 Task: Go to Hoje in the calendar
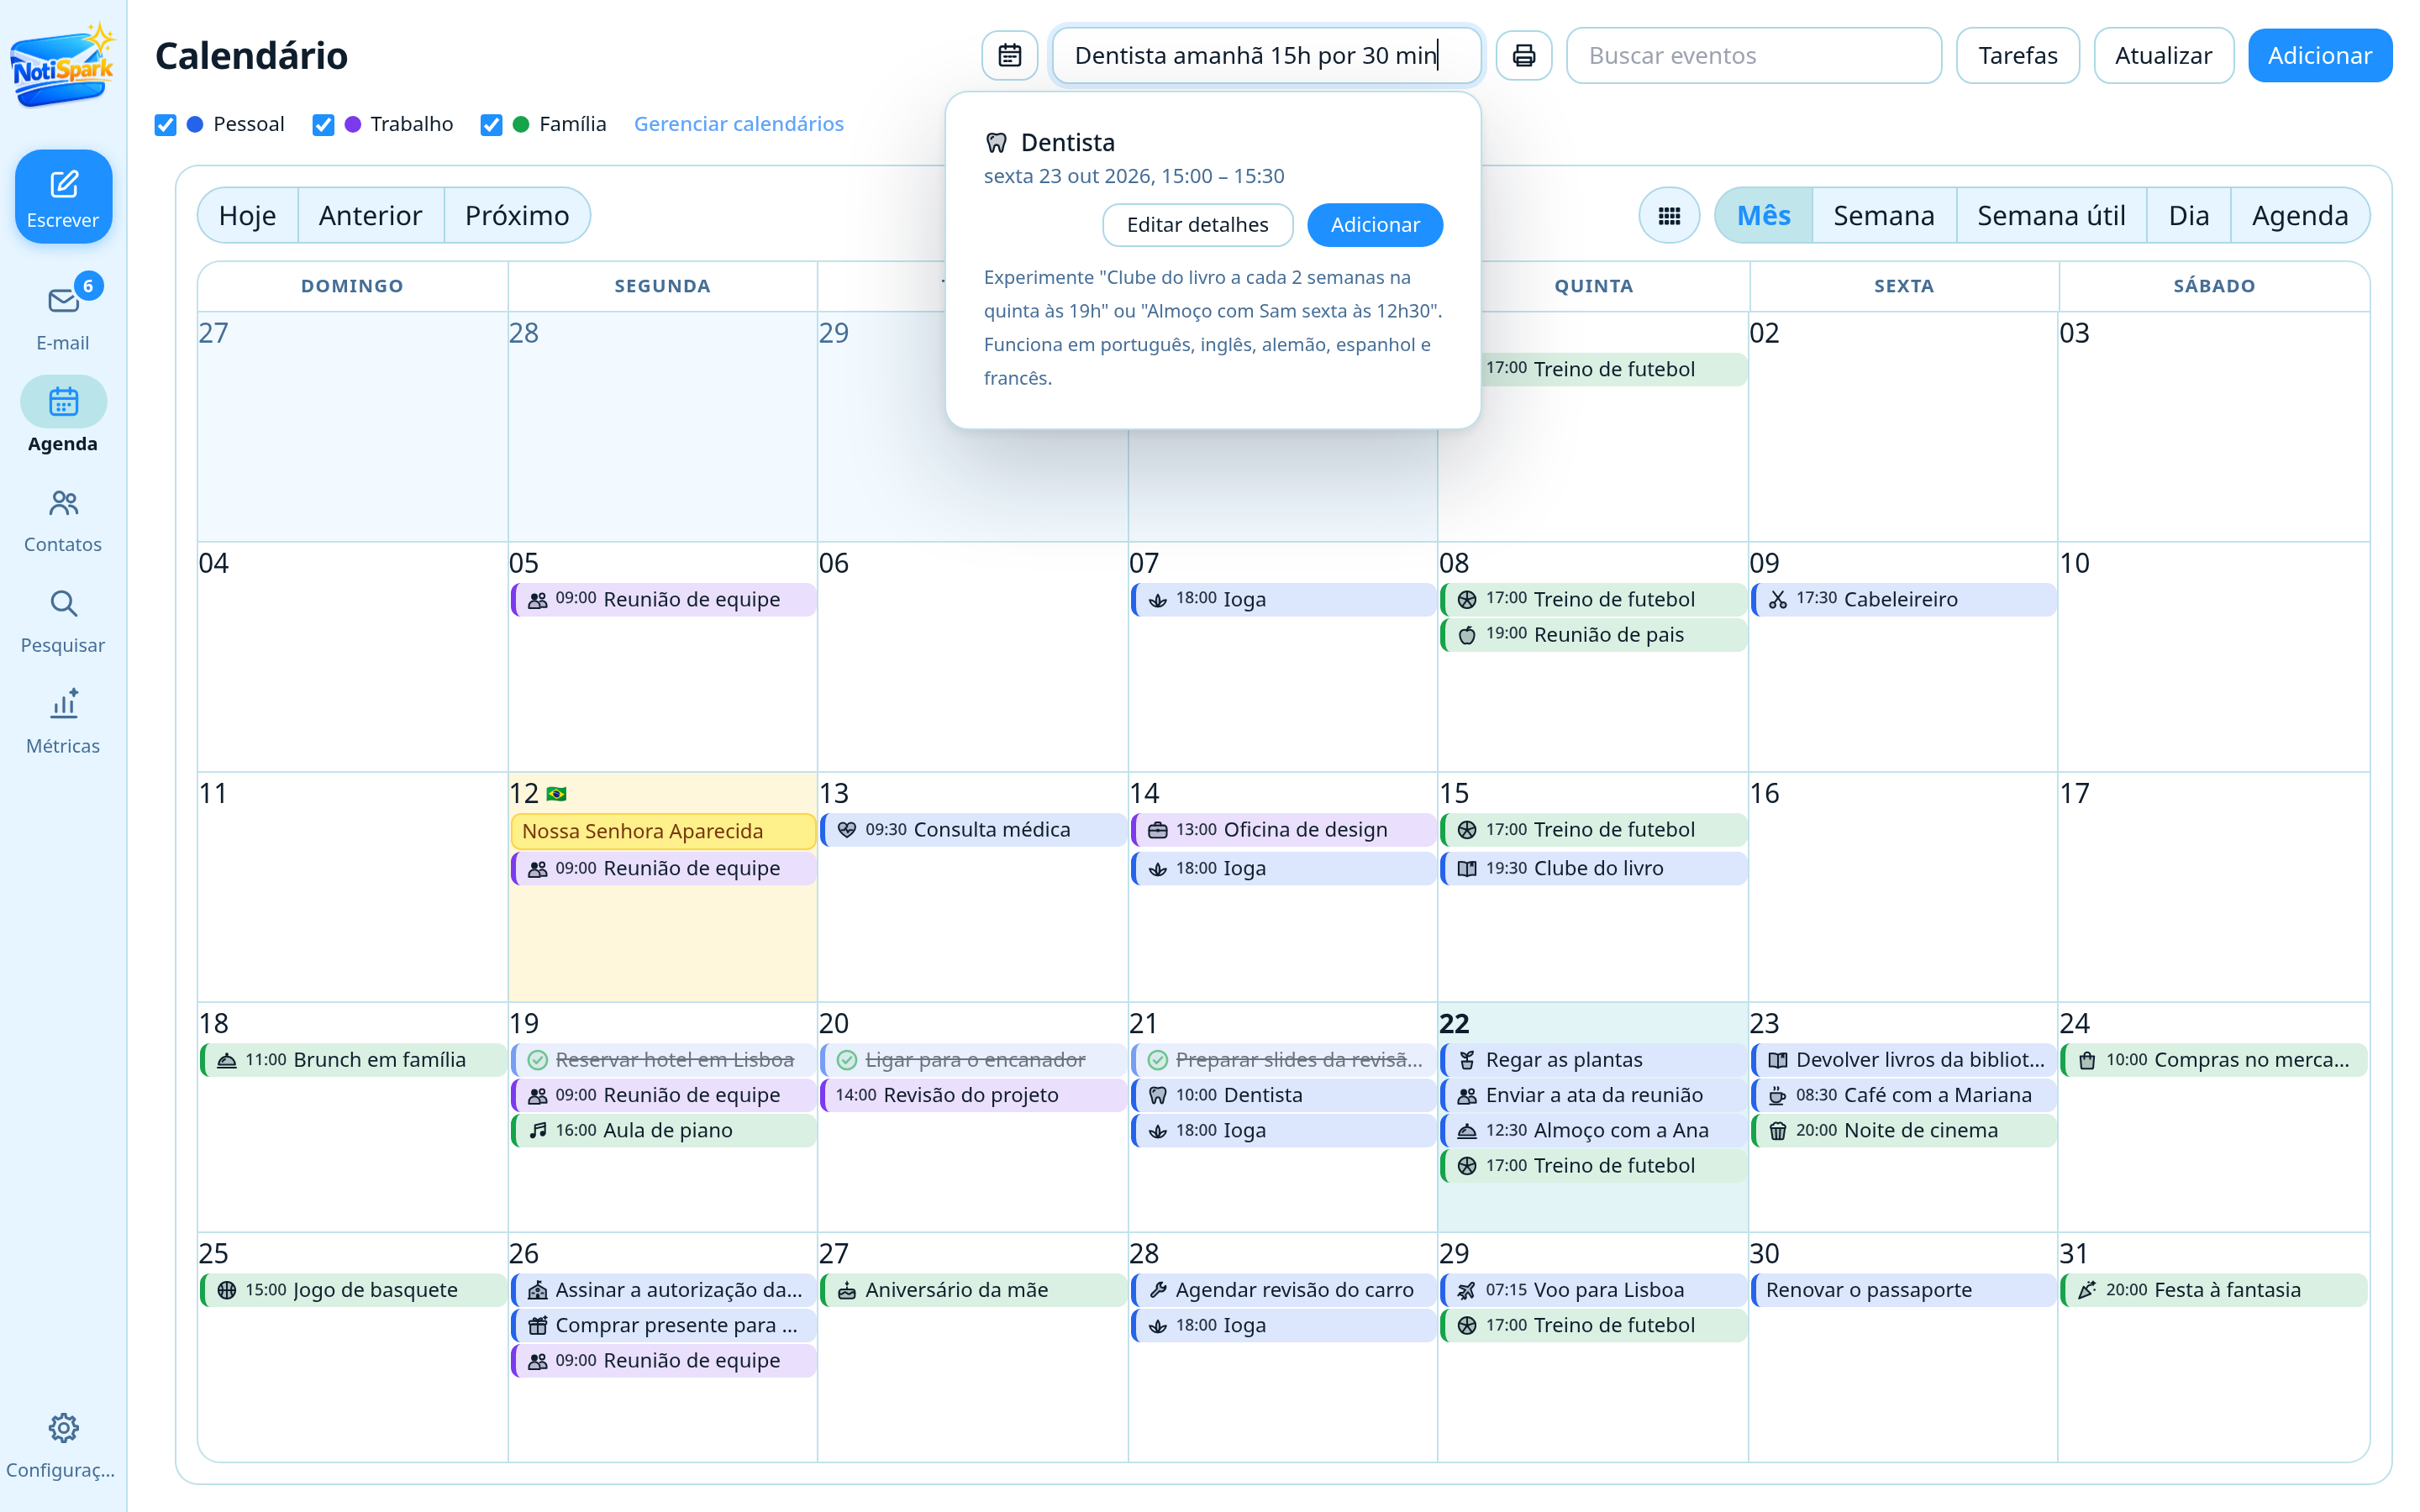(247, 215)
